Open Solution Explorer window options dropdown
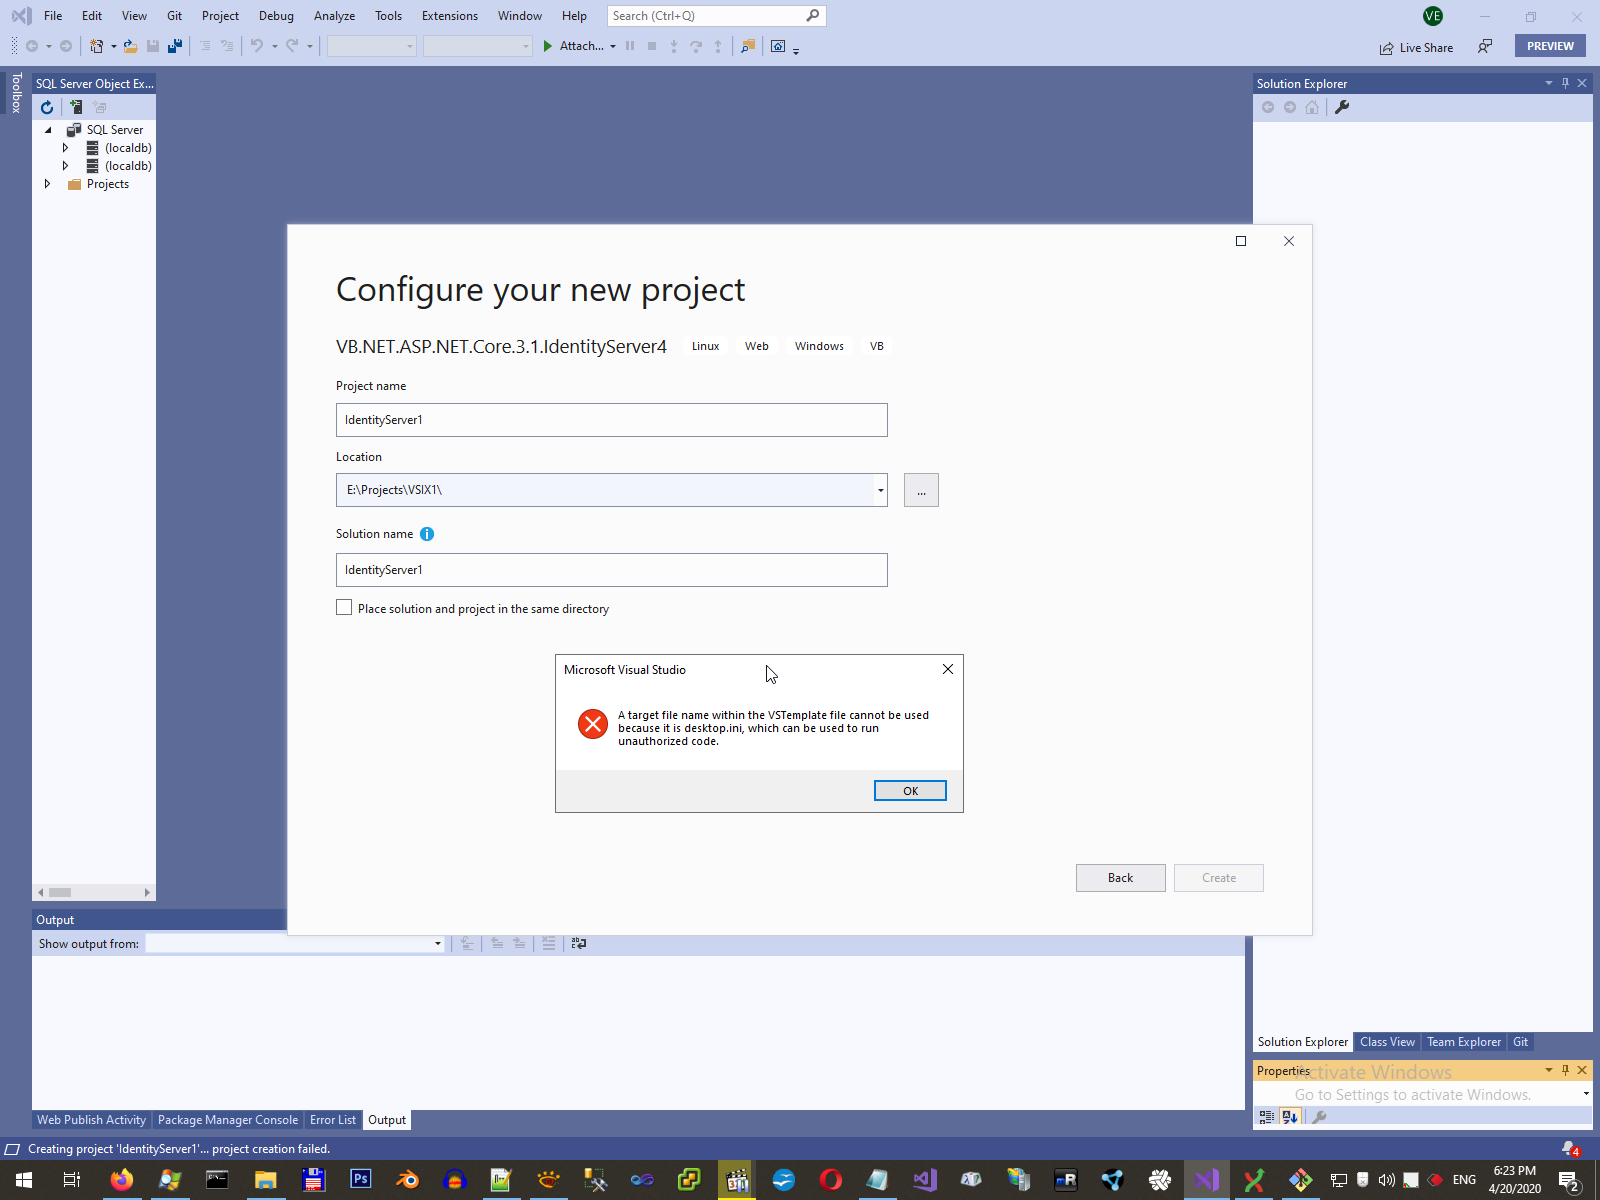 1548,83
